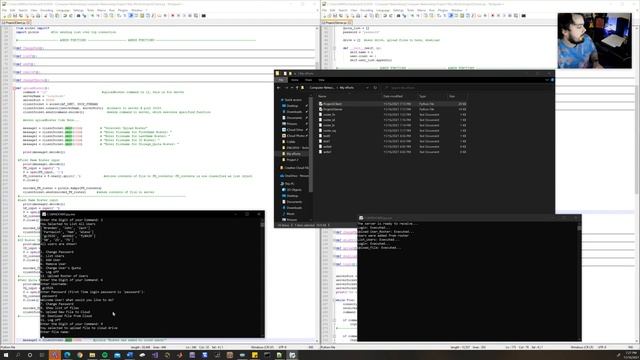640x360 pixels.
Task: Click Open file icon in left Notepad++ toolbar
Action: pos(9,16)
